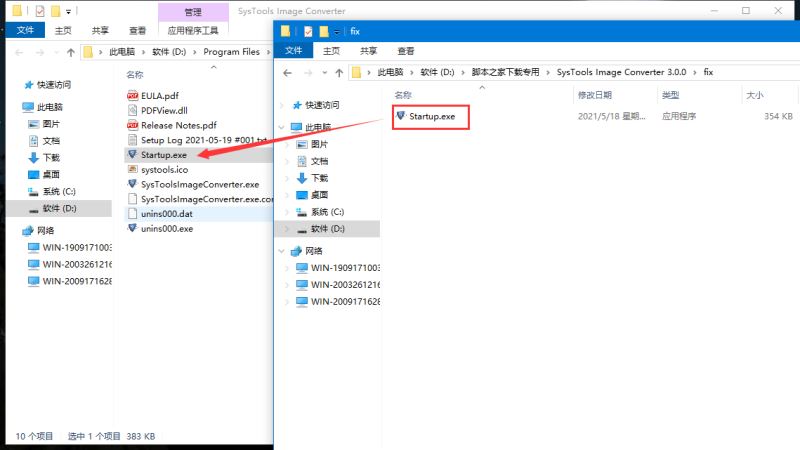
Task: Select systools.ico file
Action: click(x=164, y=169)
